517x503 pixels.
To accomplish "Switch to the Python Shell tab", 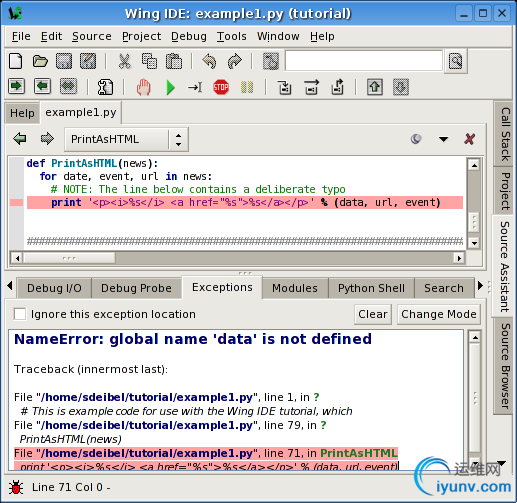I will (x=371, y=288).
